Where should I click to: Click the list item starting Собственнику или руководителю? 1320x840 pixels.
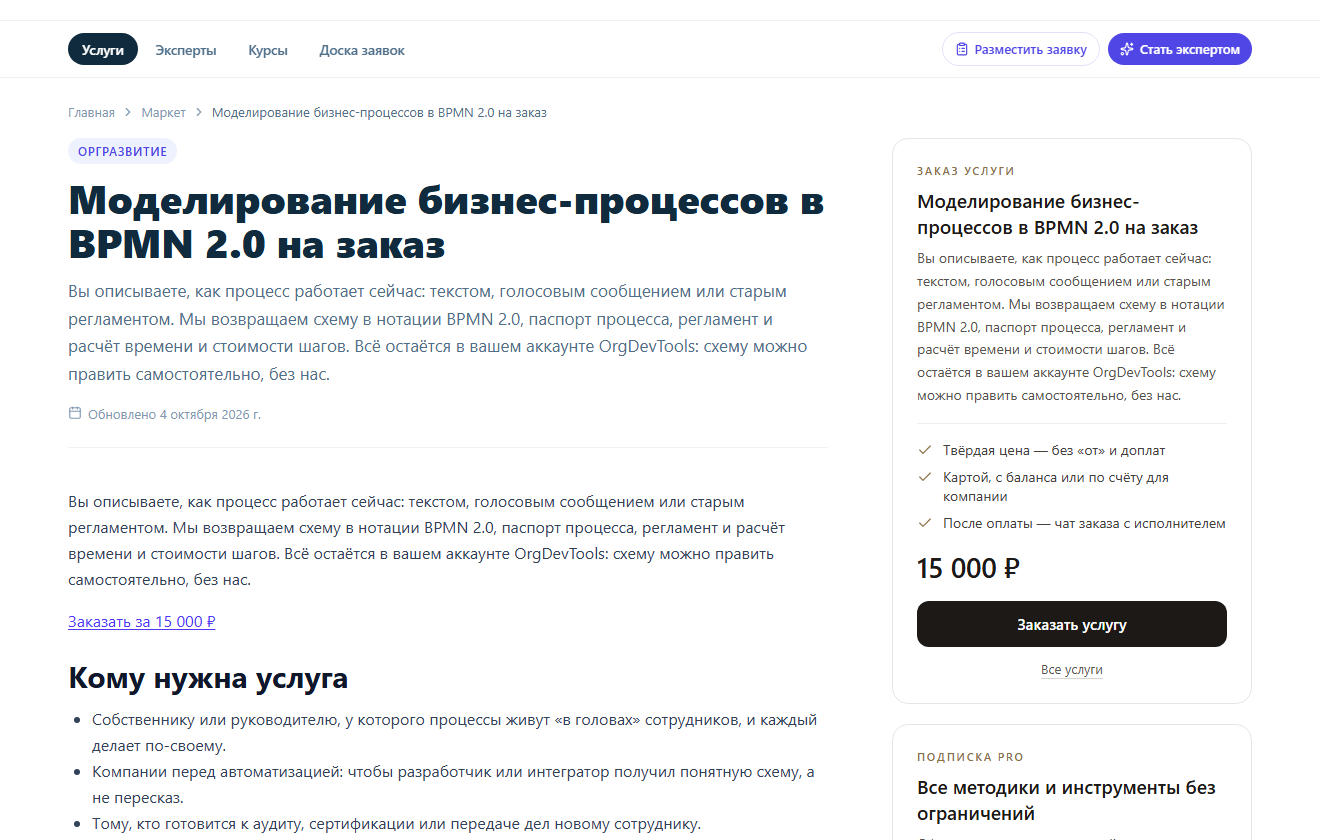point(455,733)
